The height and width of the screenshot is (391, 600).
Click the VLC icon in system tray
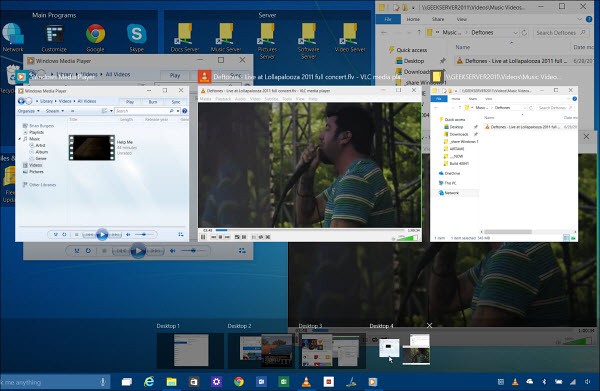pos(515,381)
